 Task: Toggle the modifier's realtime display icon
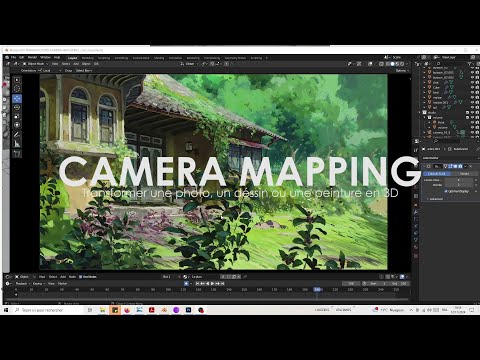455,166
